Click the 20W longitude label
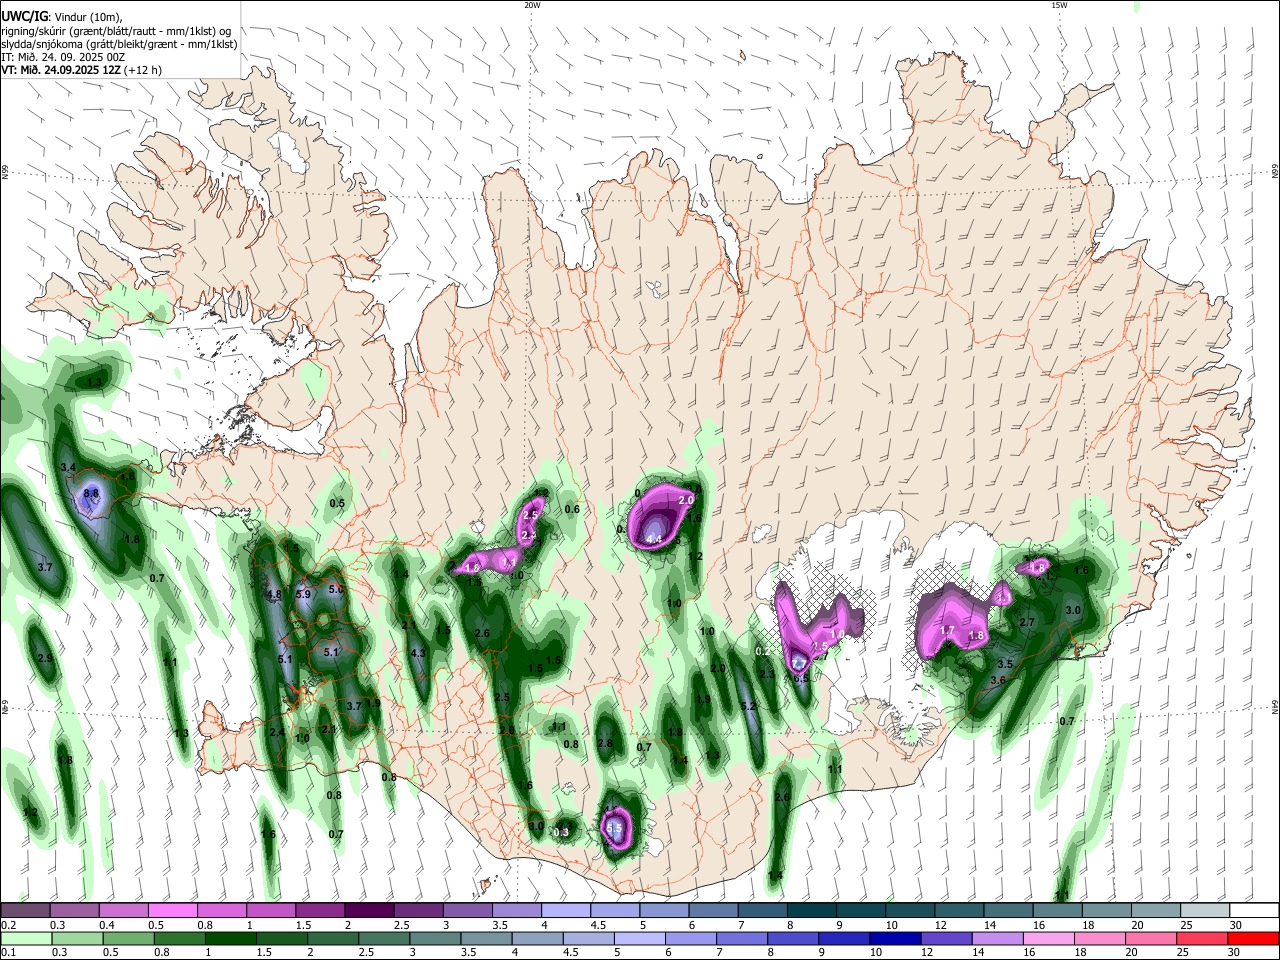 (532, 5)
